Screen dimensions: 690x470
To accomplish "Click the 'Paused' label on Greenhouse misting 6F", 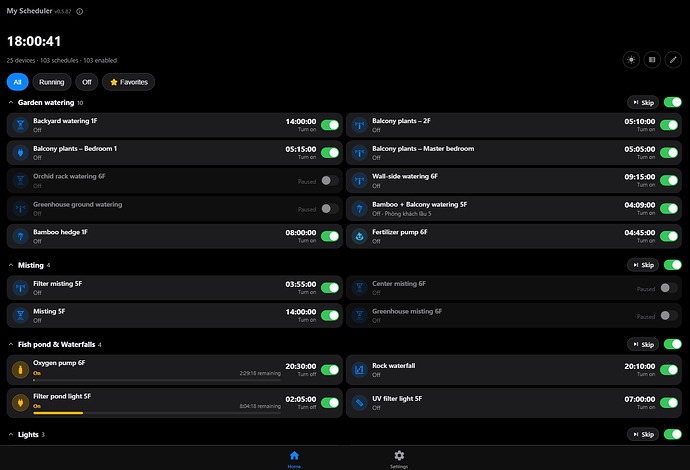I will [646, 317].
